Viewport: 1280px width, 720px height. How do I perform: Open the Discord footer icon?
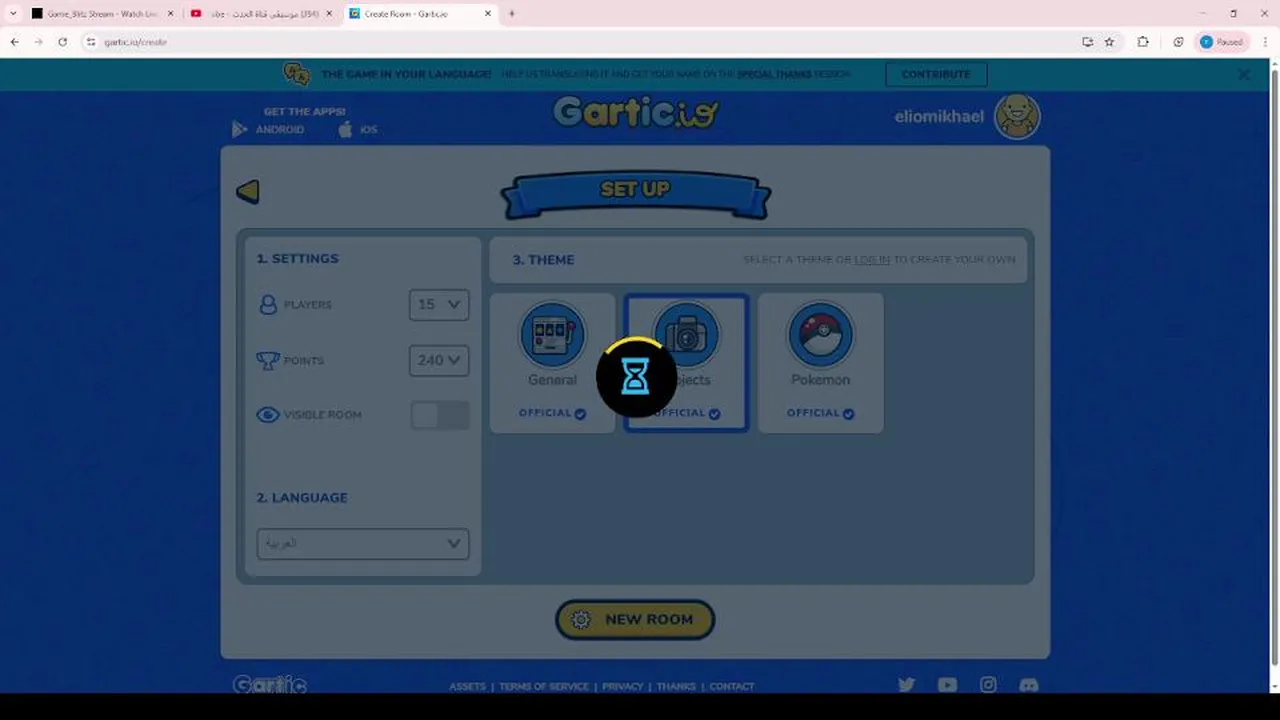point(1029,685)
